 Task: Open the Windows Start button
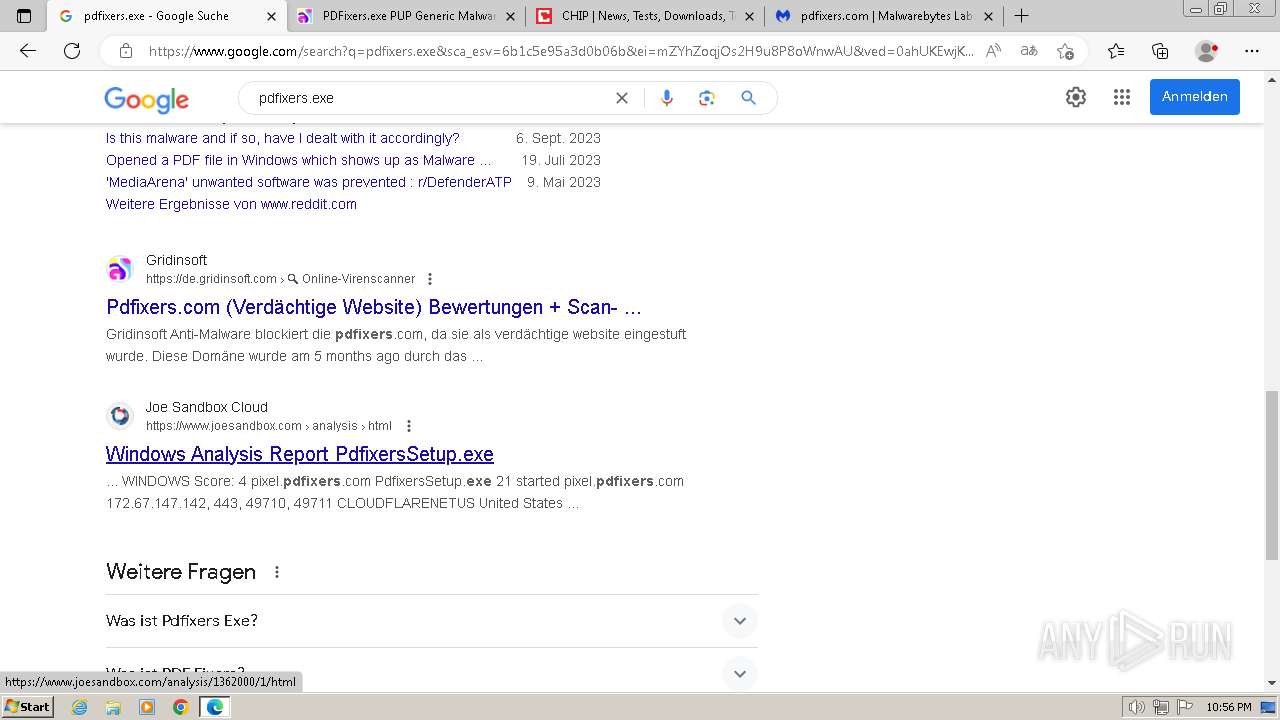pos(27,707)
